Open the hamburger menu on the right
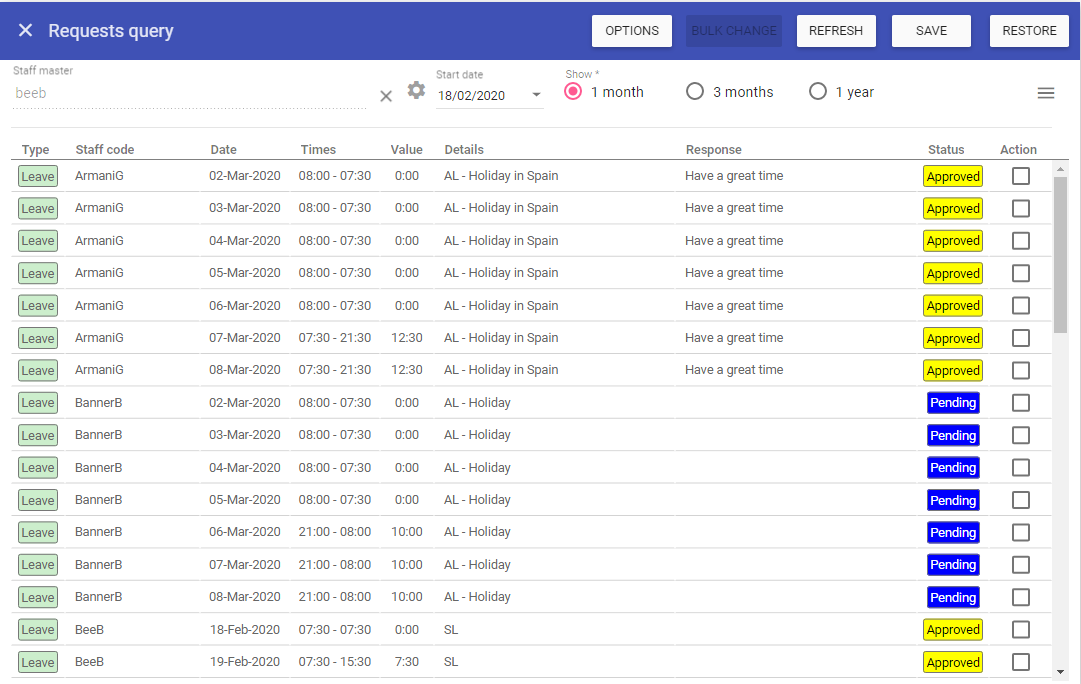The height and width of the screenshot is (684, 1081). (x=1046, y=93)
